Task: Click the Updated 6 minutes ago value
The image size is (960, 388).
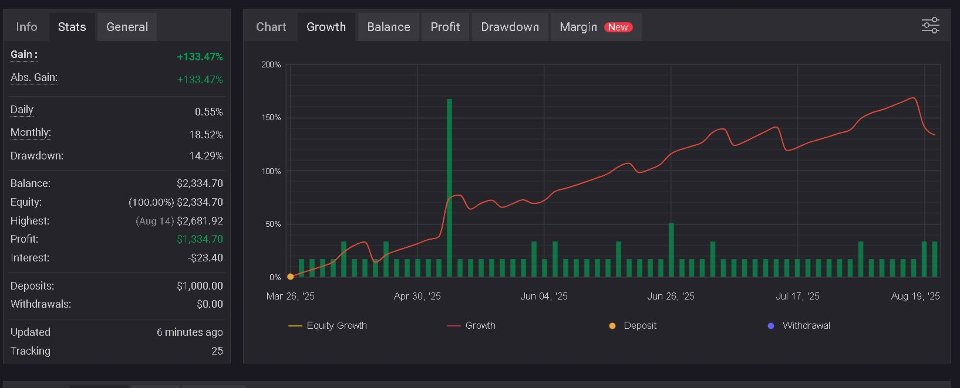Action: [190, 332]
